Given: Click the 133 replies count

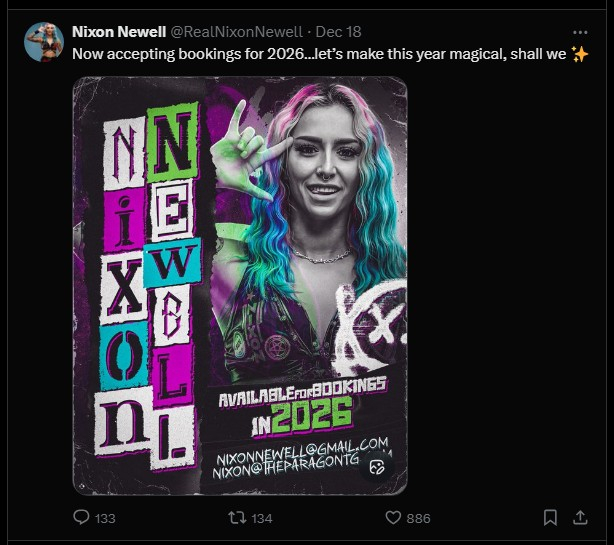Looking at the screenshot, I should tap(105, 518).
